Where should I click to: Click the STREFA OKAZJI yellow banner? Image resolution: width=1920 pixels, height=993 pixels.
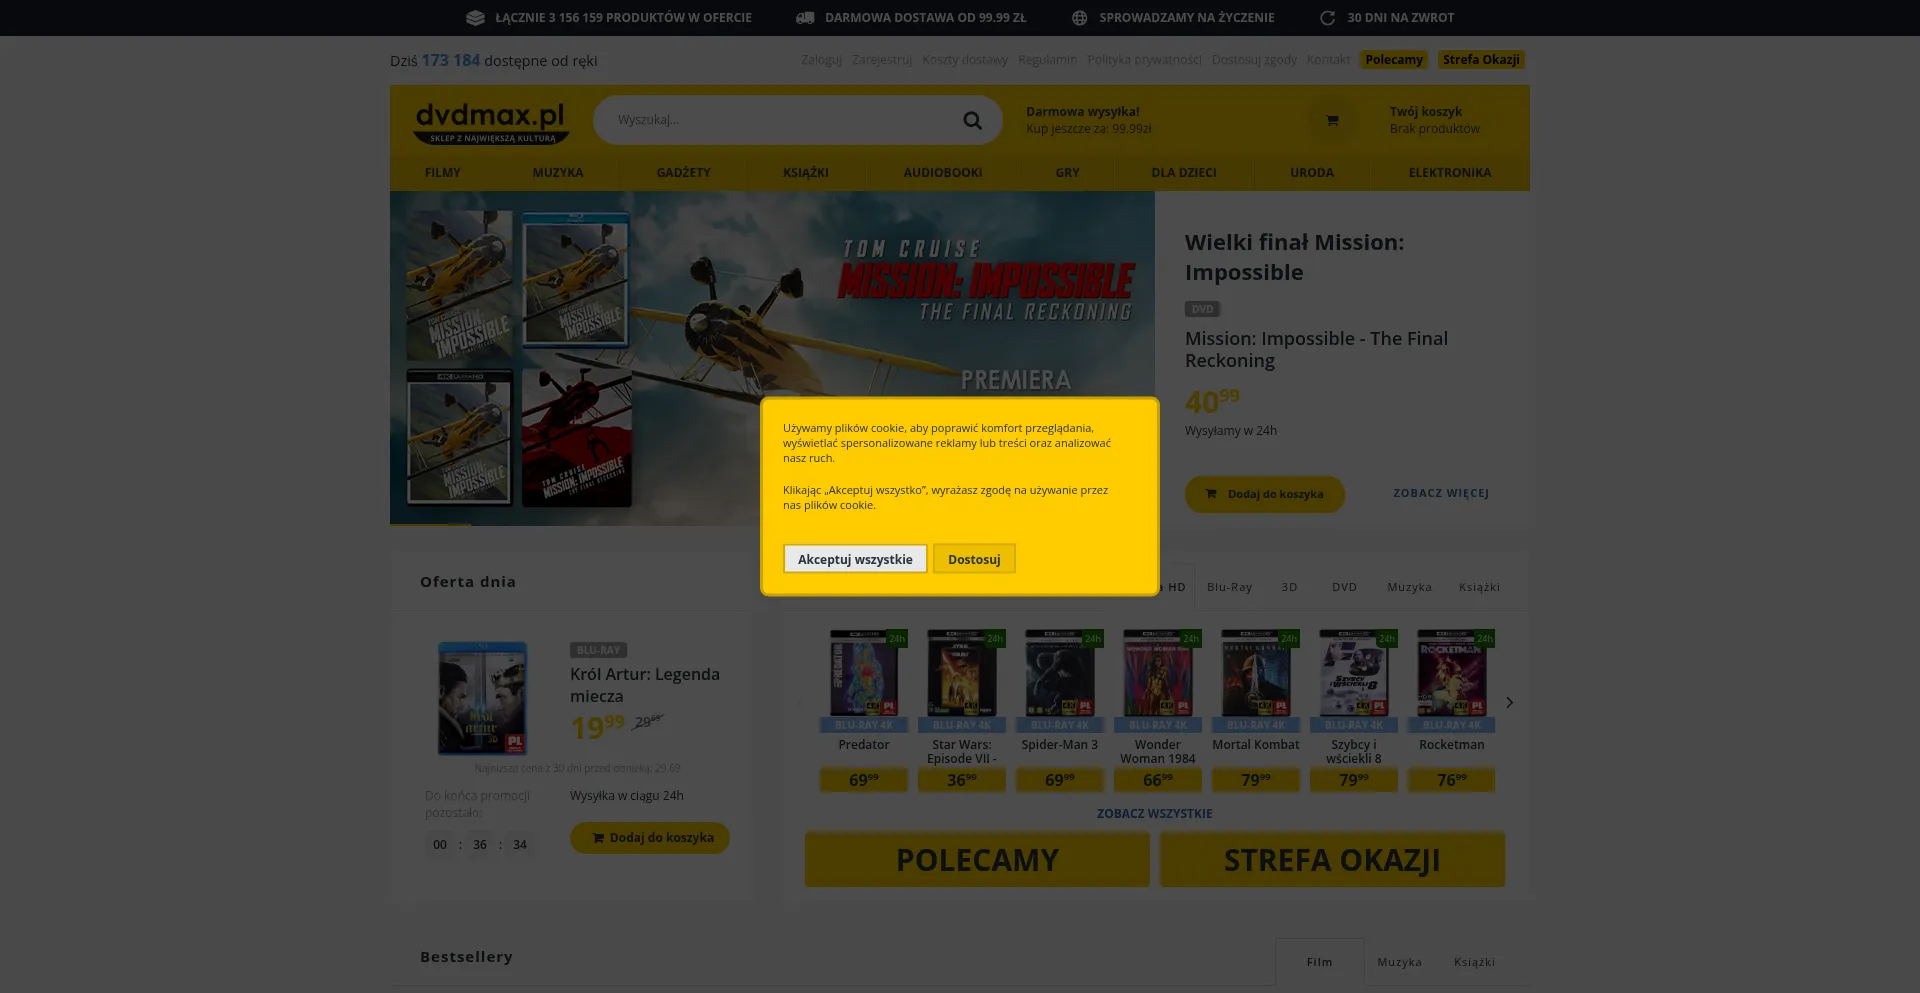pos(1332,860)
